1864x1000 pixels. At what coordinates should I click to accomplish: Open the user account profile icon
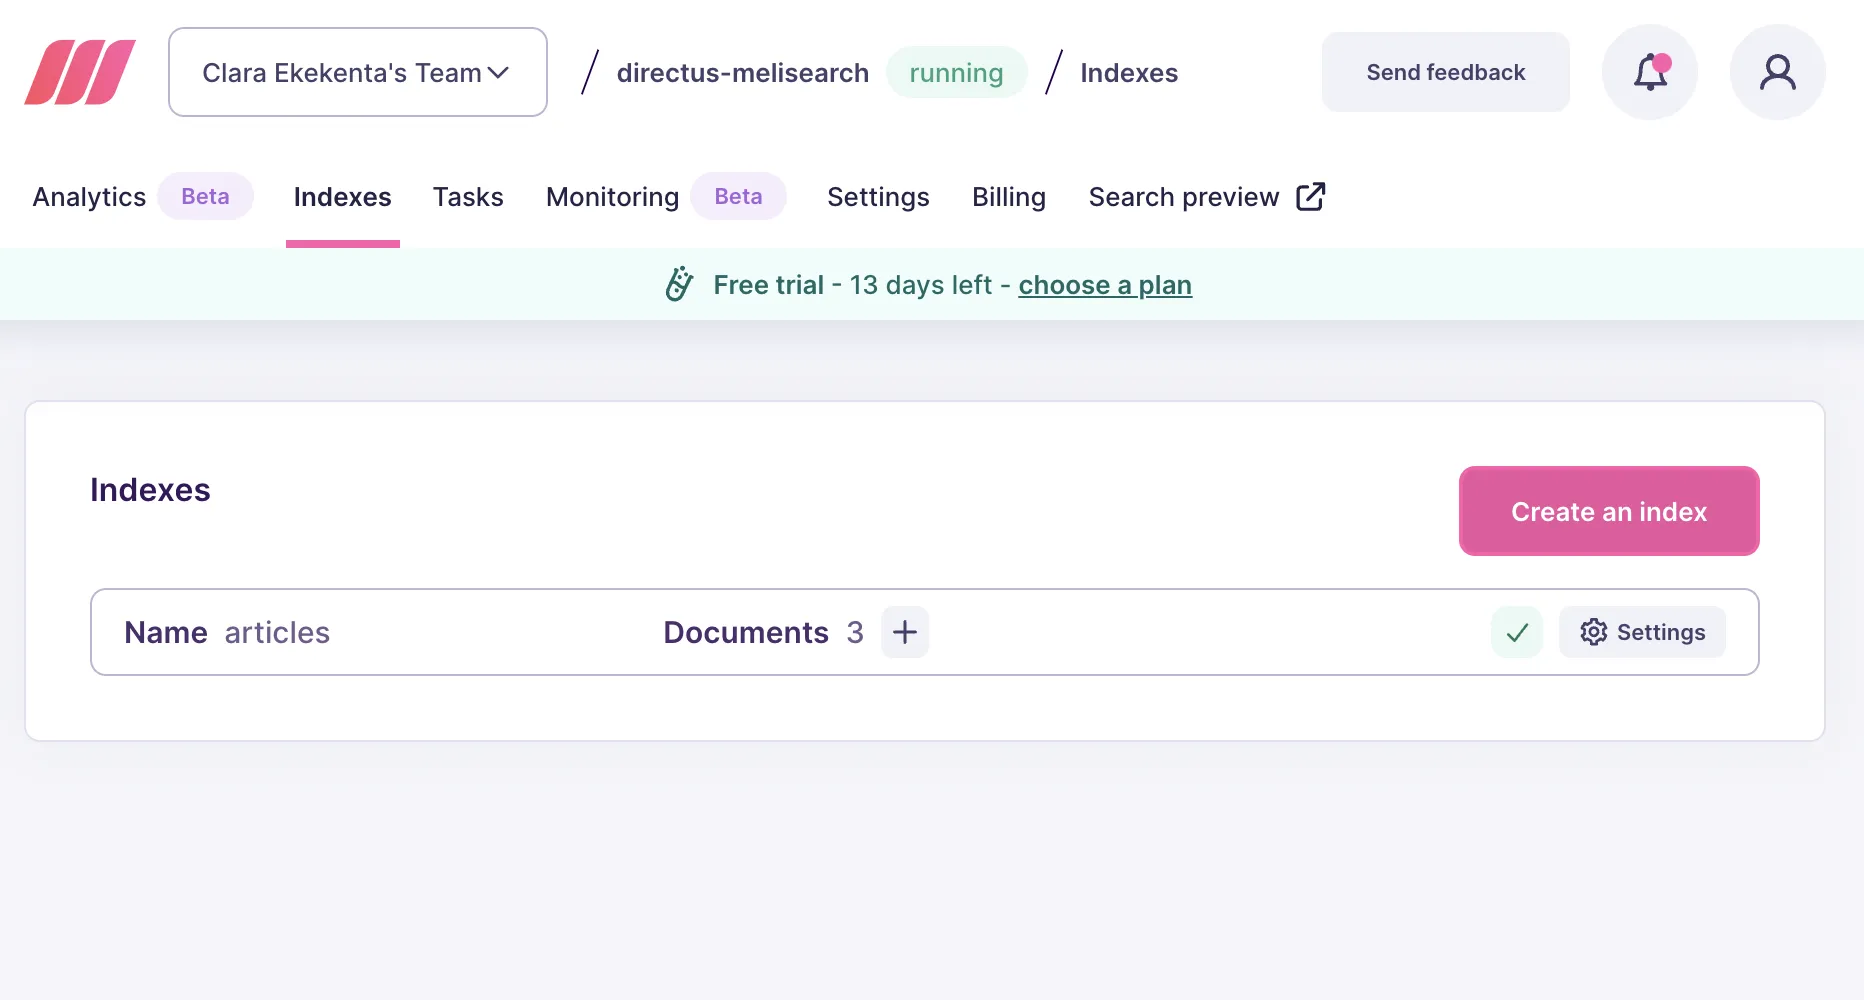pyautogui.click(x=1777, y=72)
